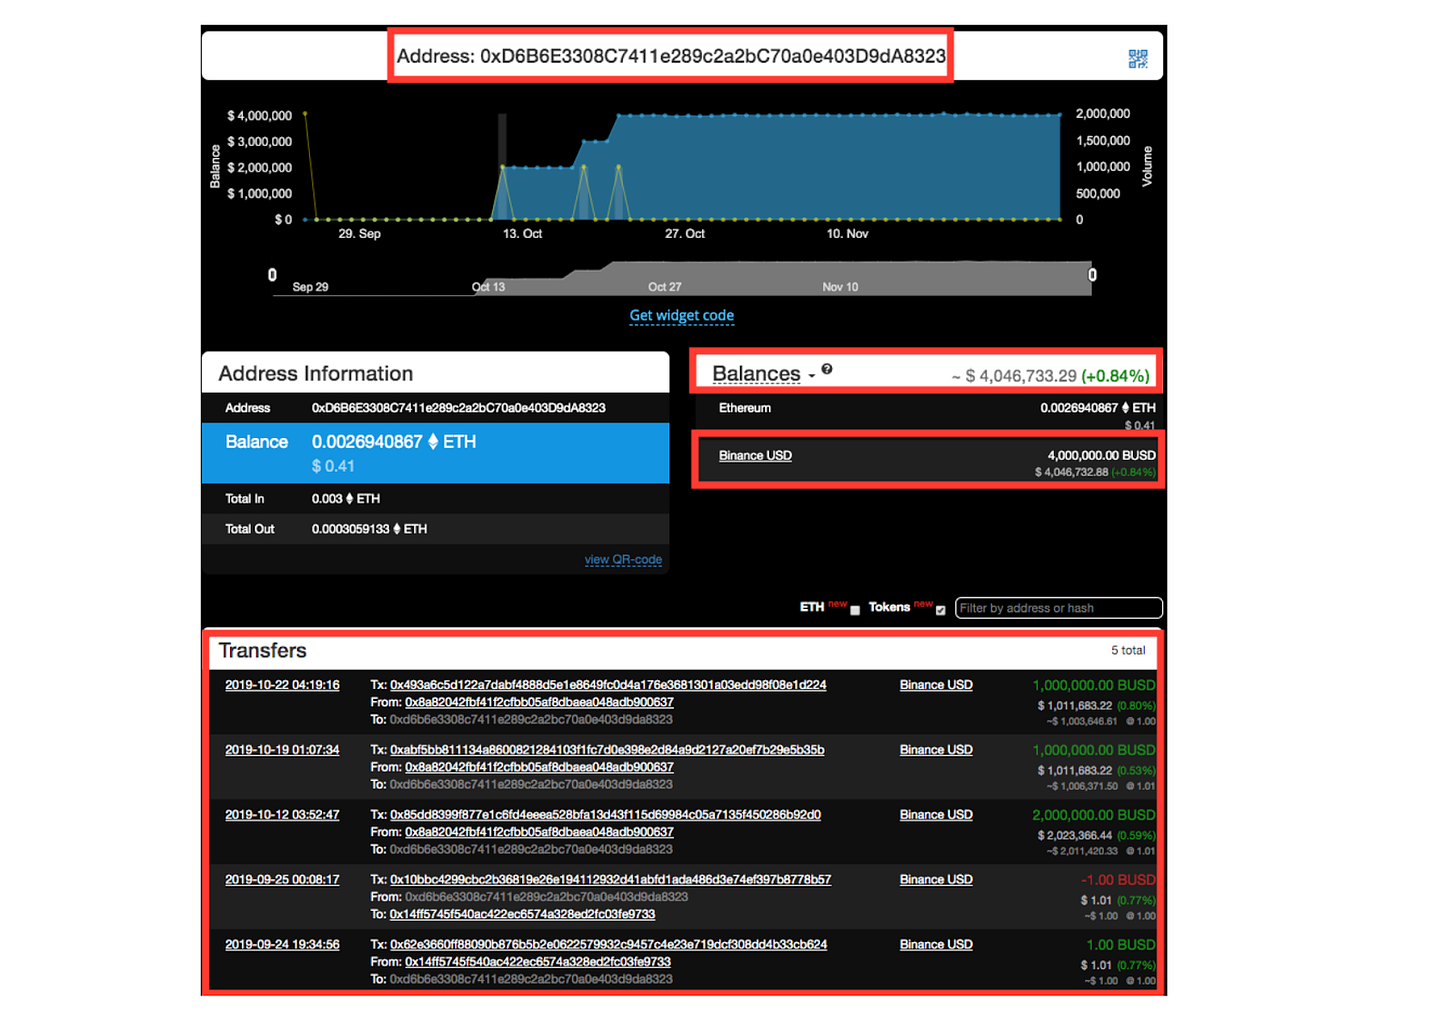Open transaction hash starting 0x493a6c5d
1455x1018 pixels.
(x=608, y=685)
